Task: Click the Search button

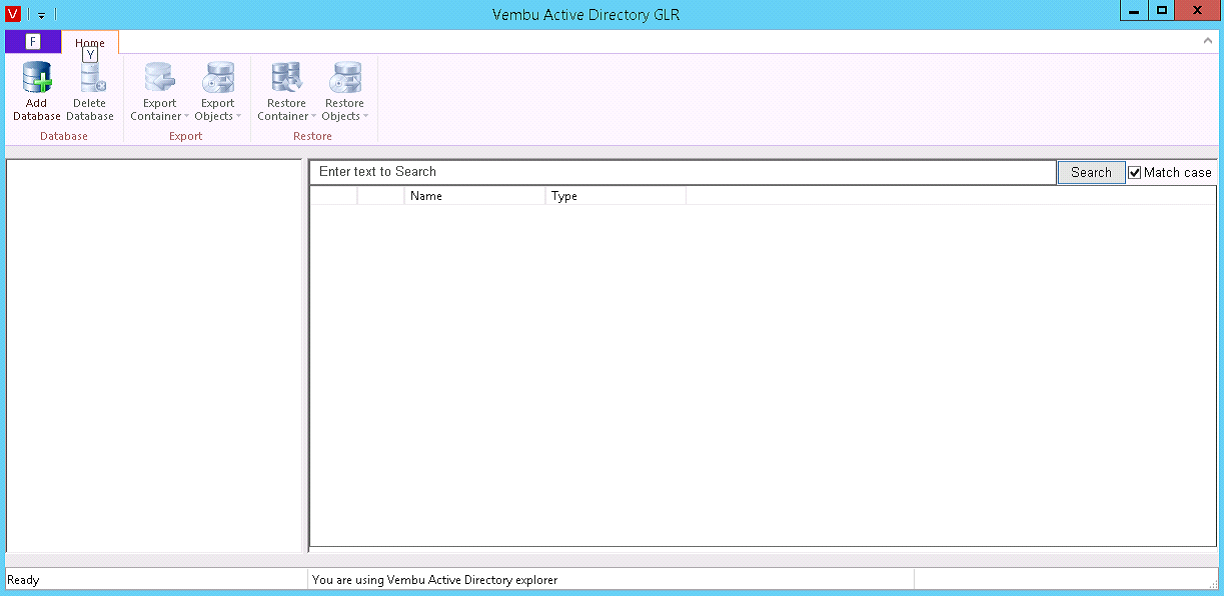Action: click(1091, 173)
